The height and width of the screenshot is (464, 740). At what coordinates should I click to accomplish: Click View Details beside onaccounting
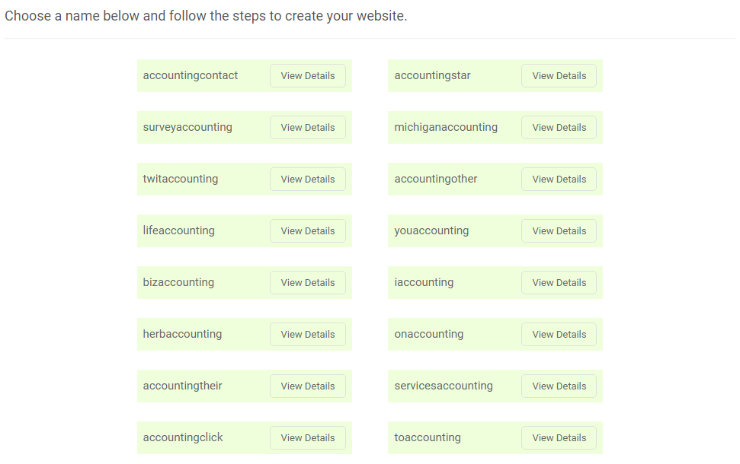[x=559, y=334]
